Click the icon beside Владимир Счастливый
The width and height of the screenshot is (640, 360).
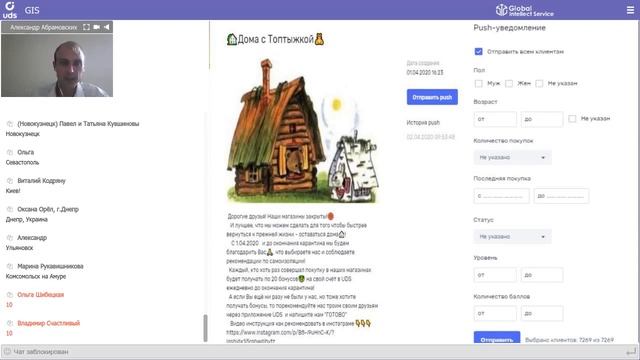coord(10,323)
